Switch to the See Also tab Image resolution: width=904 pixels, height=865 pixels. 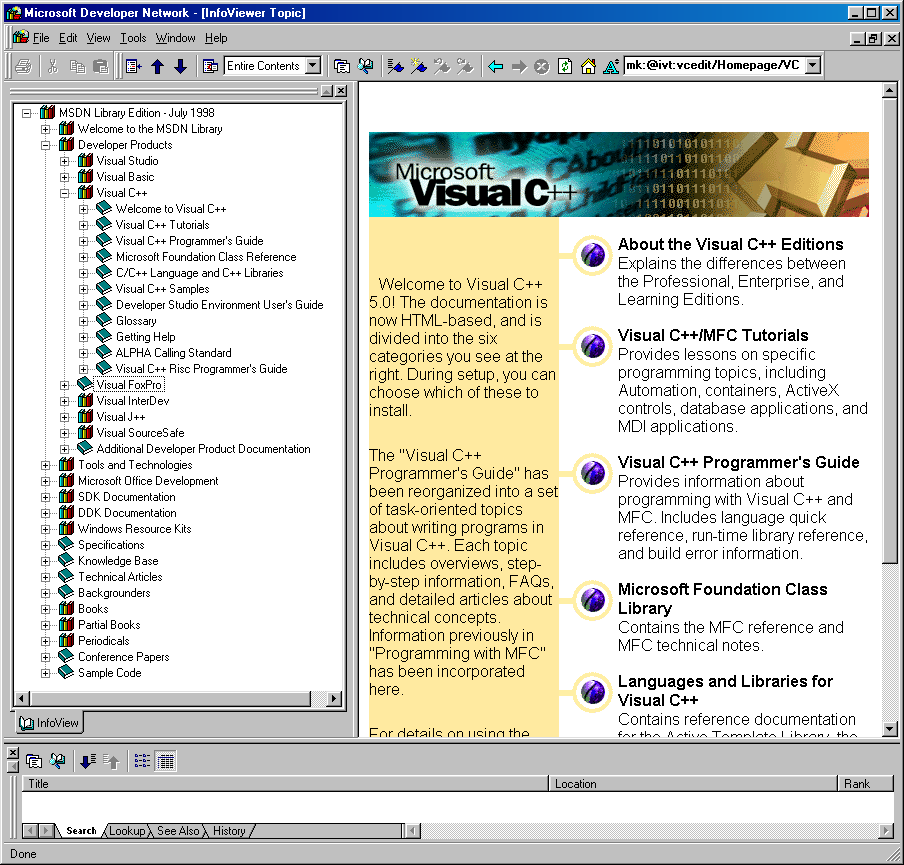(x=178, y=831)
